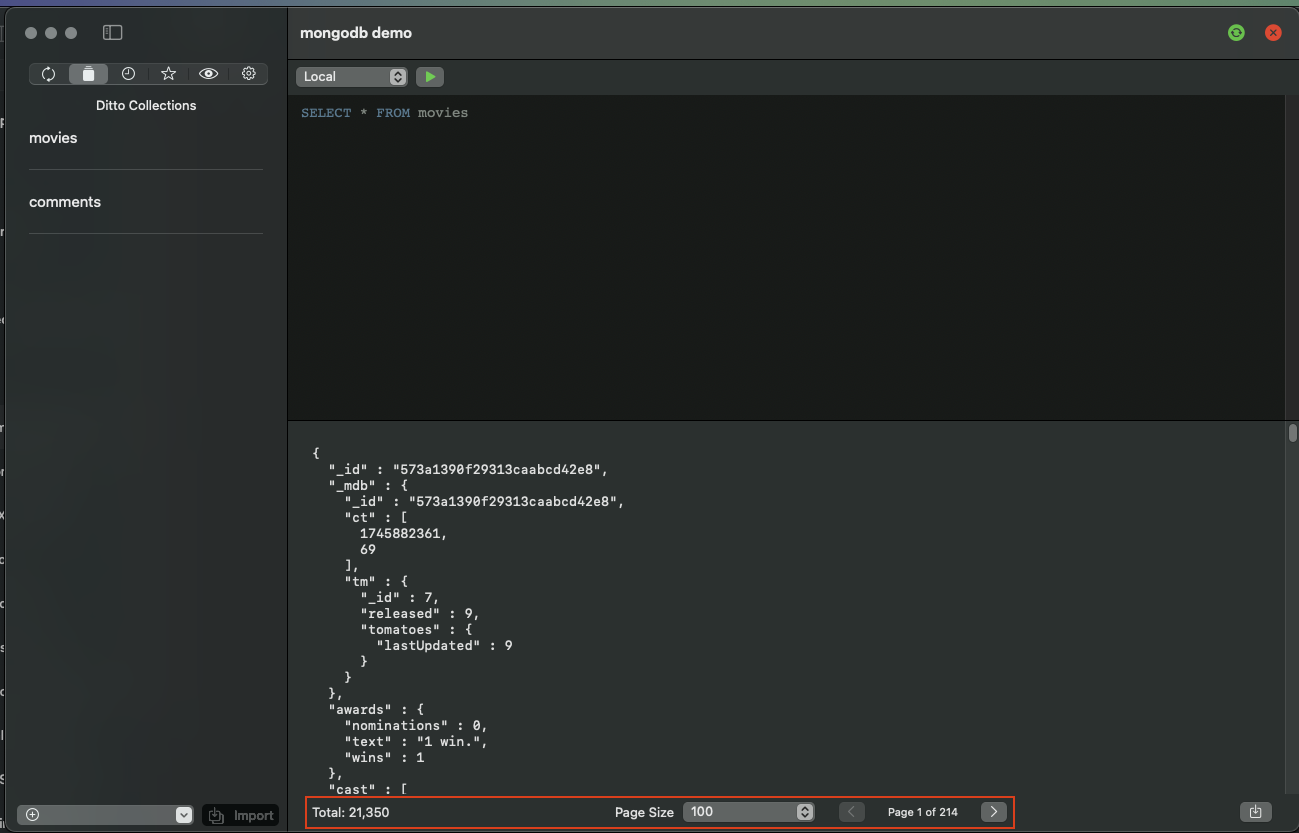The width and height of the screenshot is (1299, 833).
Task: Click the results pane vertical scrollbar
Action: pos(1292,433)
